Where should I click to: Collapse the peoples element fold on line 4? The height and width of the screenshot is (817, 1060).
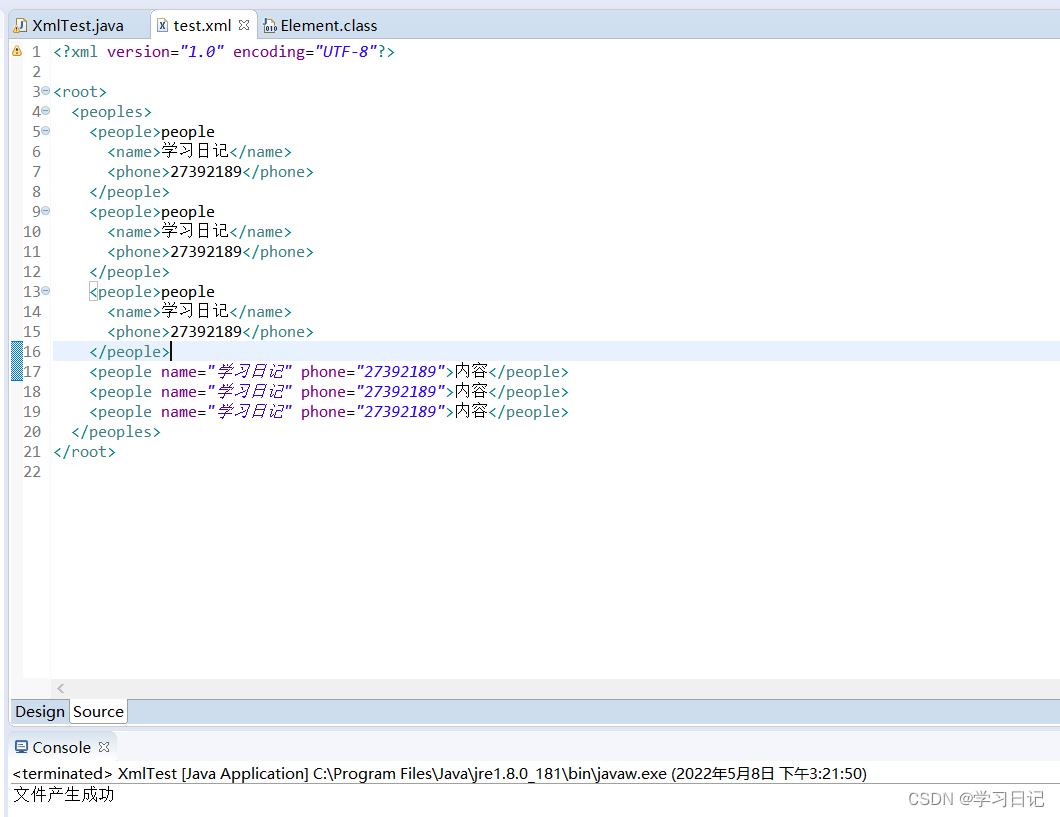point(45,111)
